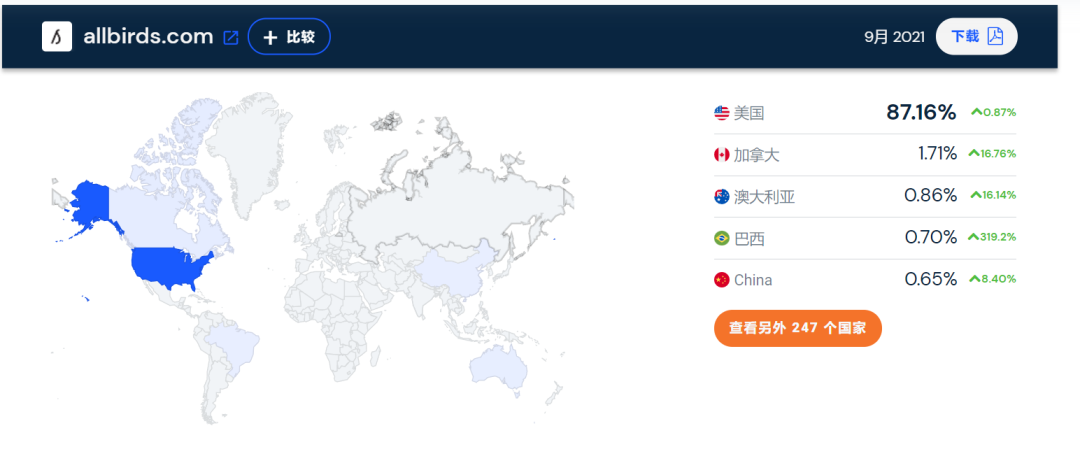This screenshot has height=463, width=1080.
Task: Click the Brazil flag icon
Action: [722, 238]
